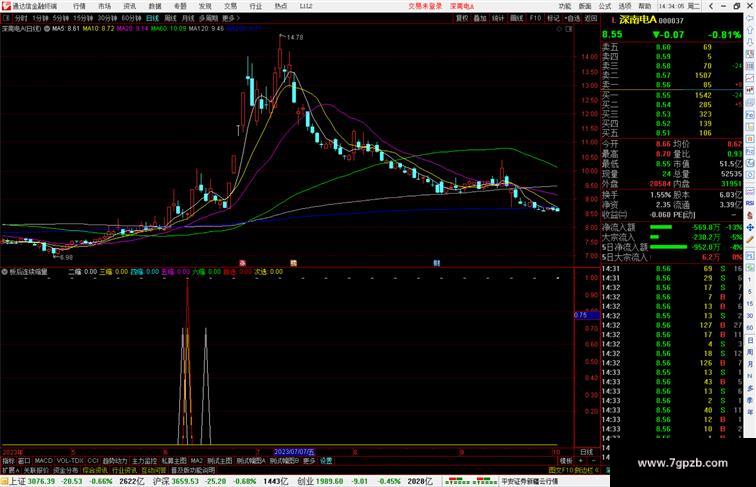The height and width of the screenshot is (487, 756).
Task: Open the 画线 drawing tool
Action: click(x=516, y=18)
